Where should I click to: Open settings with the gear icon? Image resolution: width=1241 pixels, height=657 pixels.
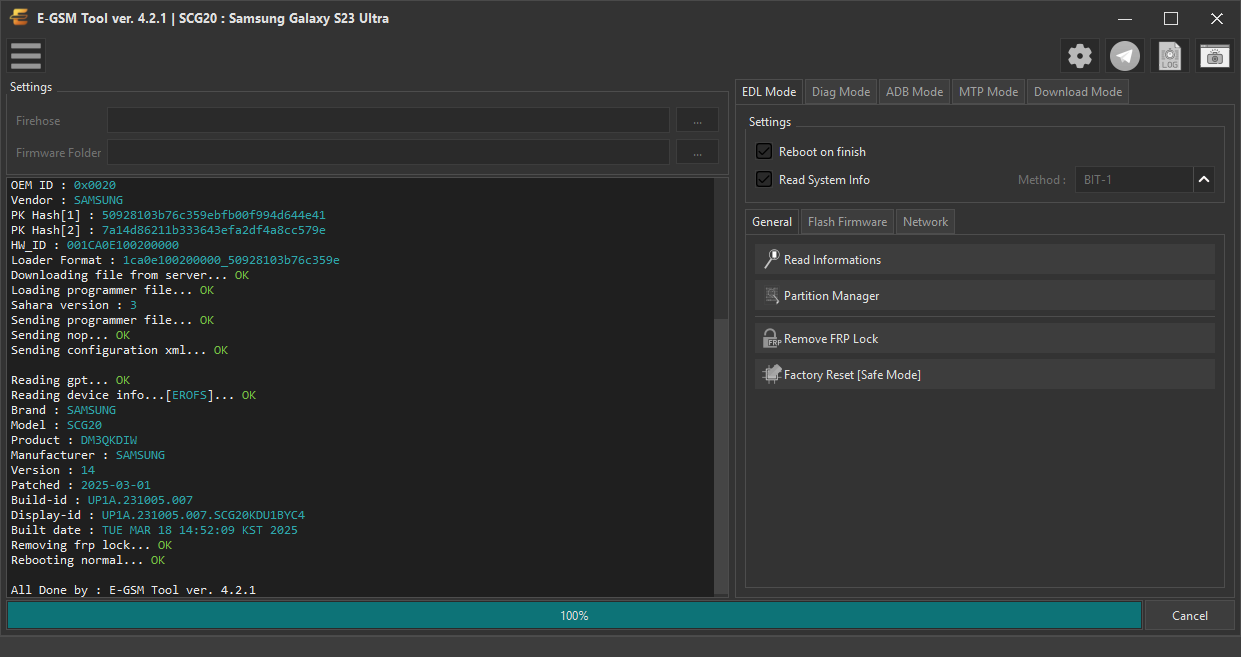(1080, 56)
